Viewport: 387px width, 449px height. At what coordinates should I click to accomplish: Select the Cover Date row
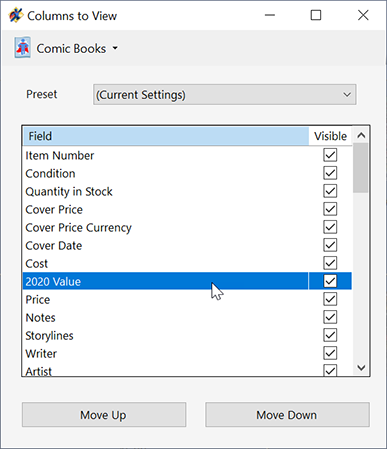pyautogui.click(x=187, y=245)
